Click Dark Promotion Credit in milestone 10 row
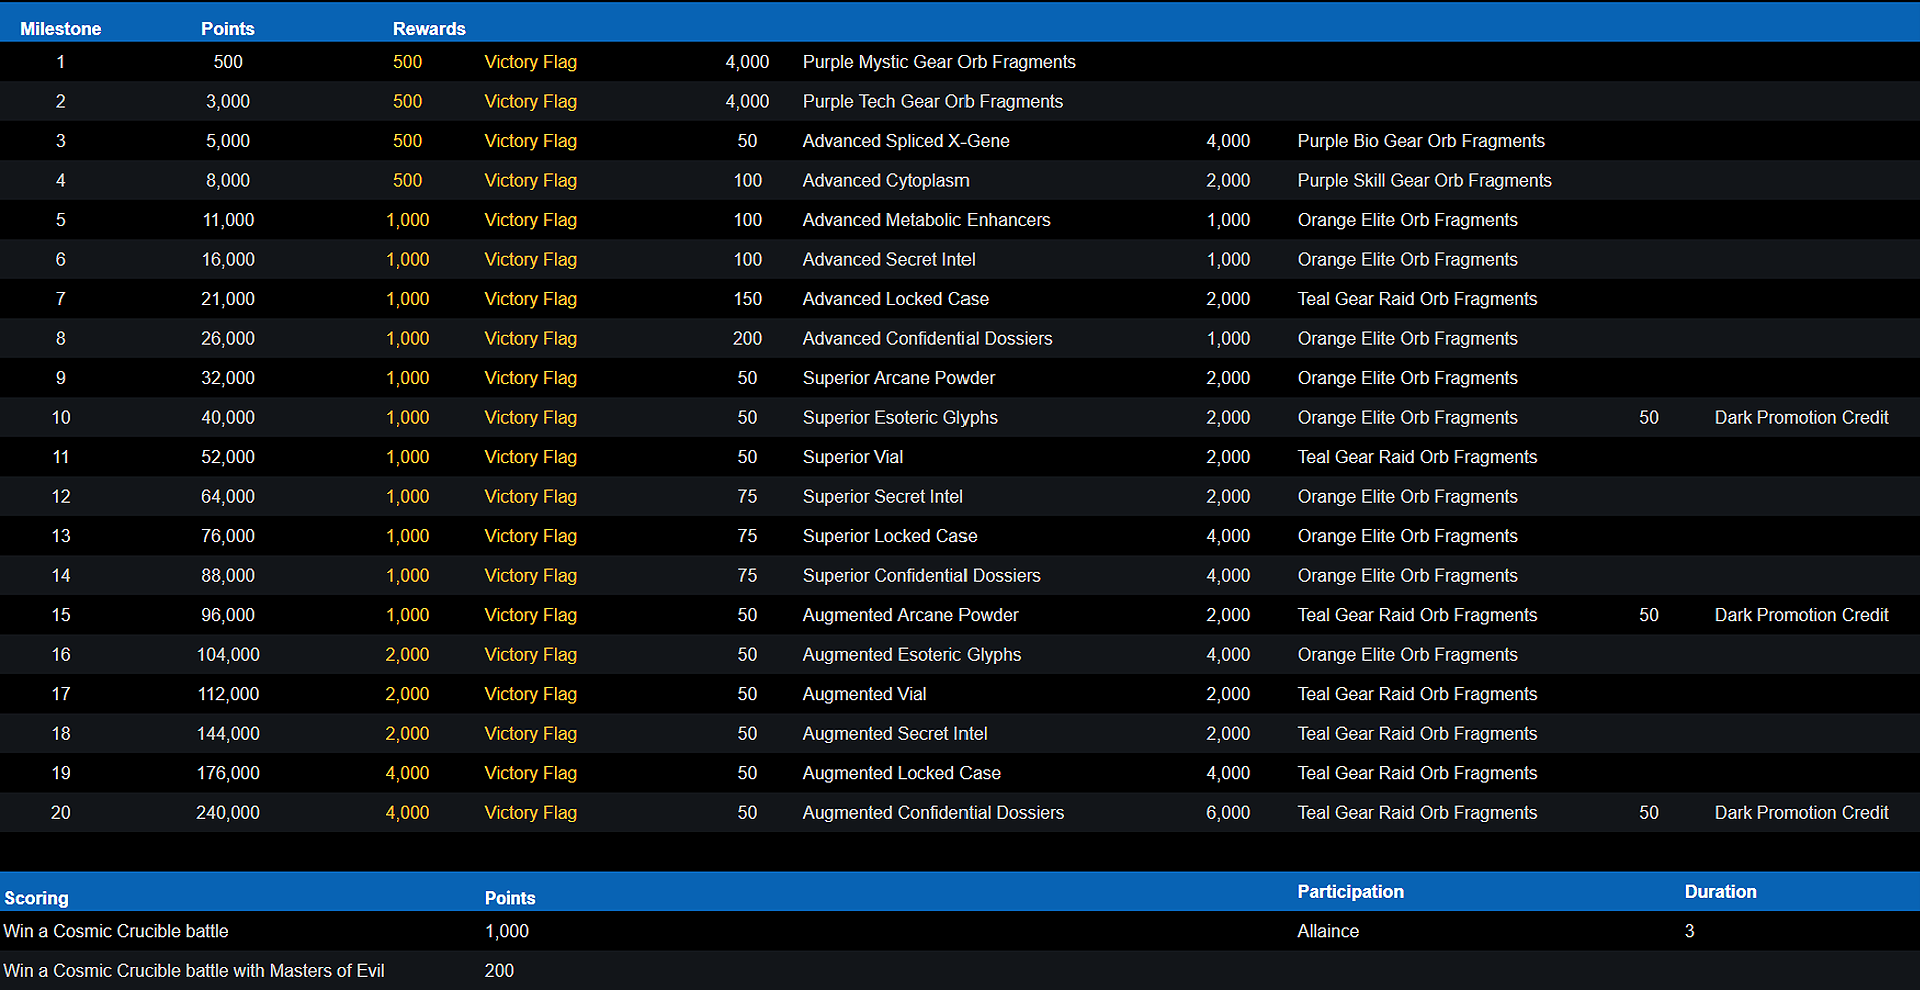The height and width of the screenshot is (990, 1920). [1801, 418]
